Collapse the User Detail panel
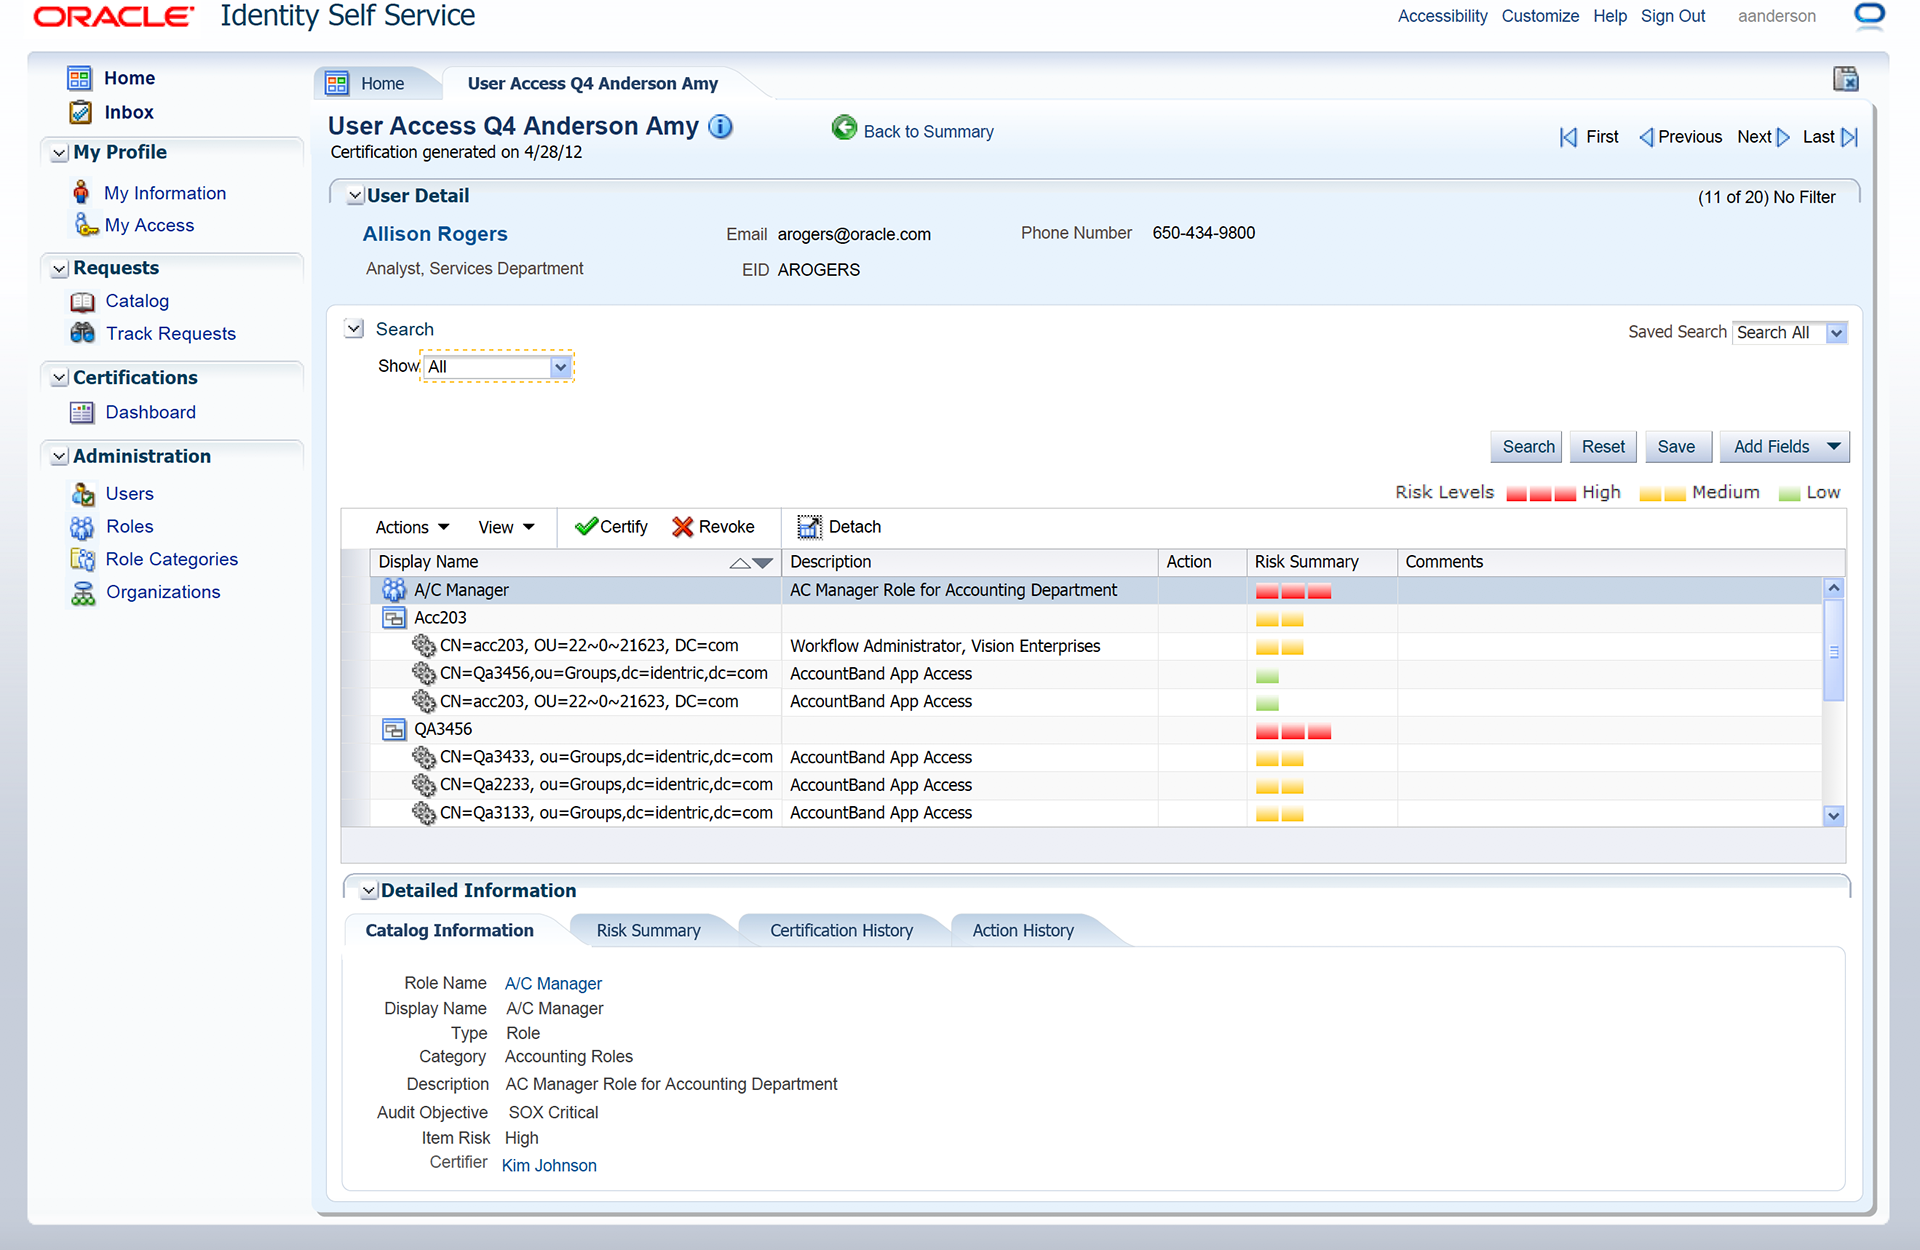The image size is (1920, 1250). coord(355,196)
